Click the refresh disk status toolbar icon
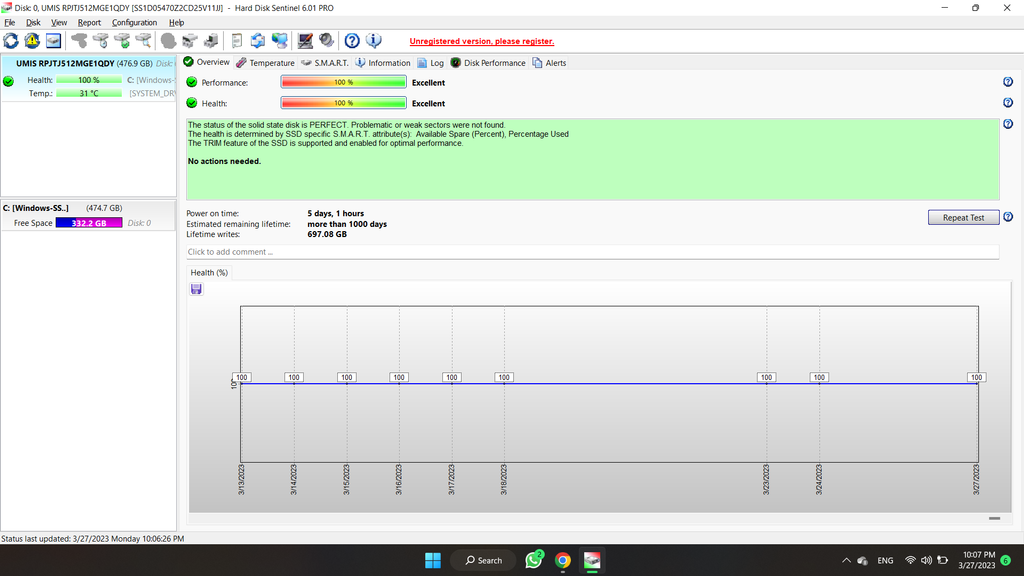The width and height of the screenshot is (1024, 576). (11, 41)
